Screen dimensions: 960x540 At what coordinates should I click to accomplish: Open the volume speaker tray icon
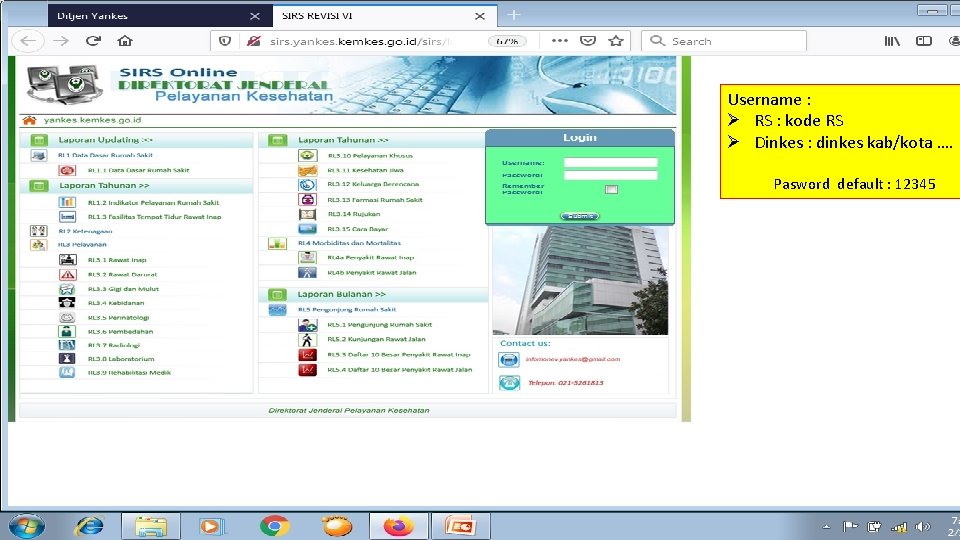tap(922, 527)
